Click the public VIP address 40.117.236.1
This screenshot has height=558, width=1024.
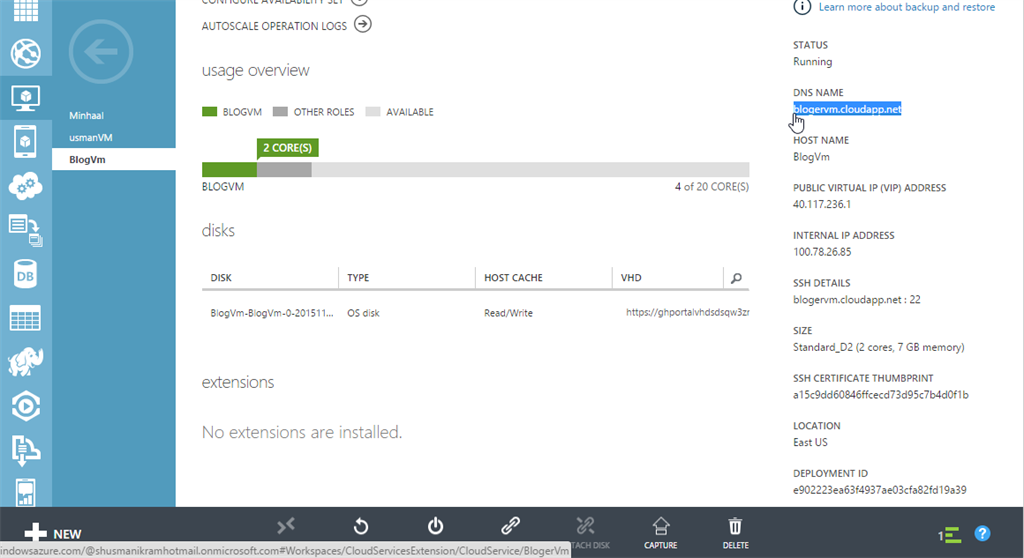click(x=822, y=205)
